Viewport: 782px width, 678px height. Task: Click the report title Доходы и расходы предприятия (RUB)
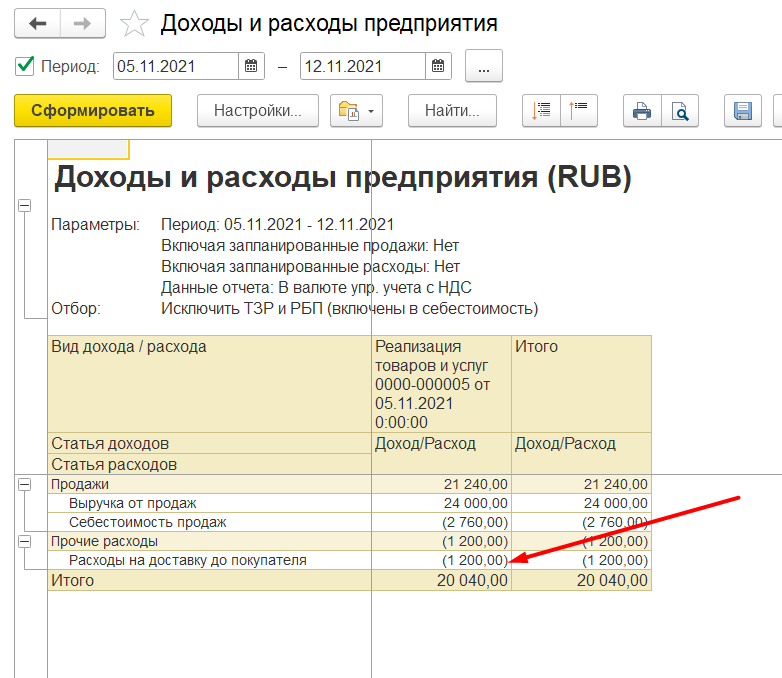tap(343, 177)
